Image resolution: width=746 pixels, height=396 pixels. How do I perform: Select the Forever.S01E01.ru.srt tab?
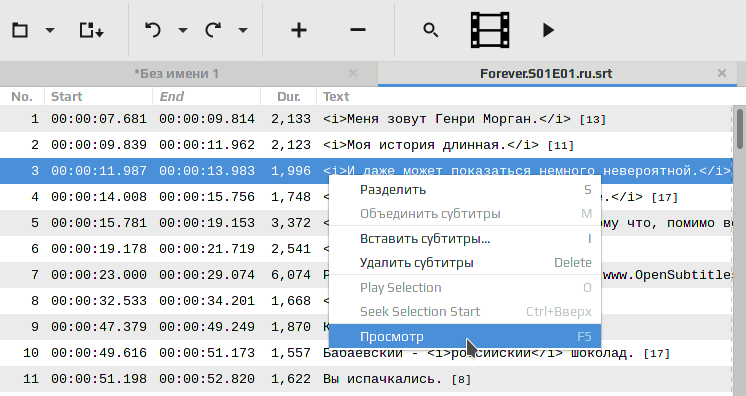pyautogui.click(x=546, y=74)
